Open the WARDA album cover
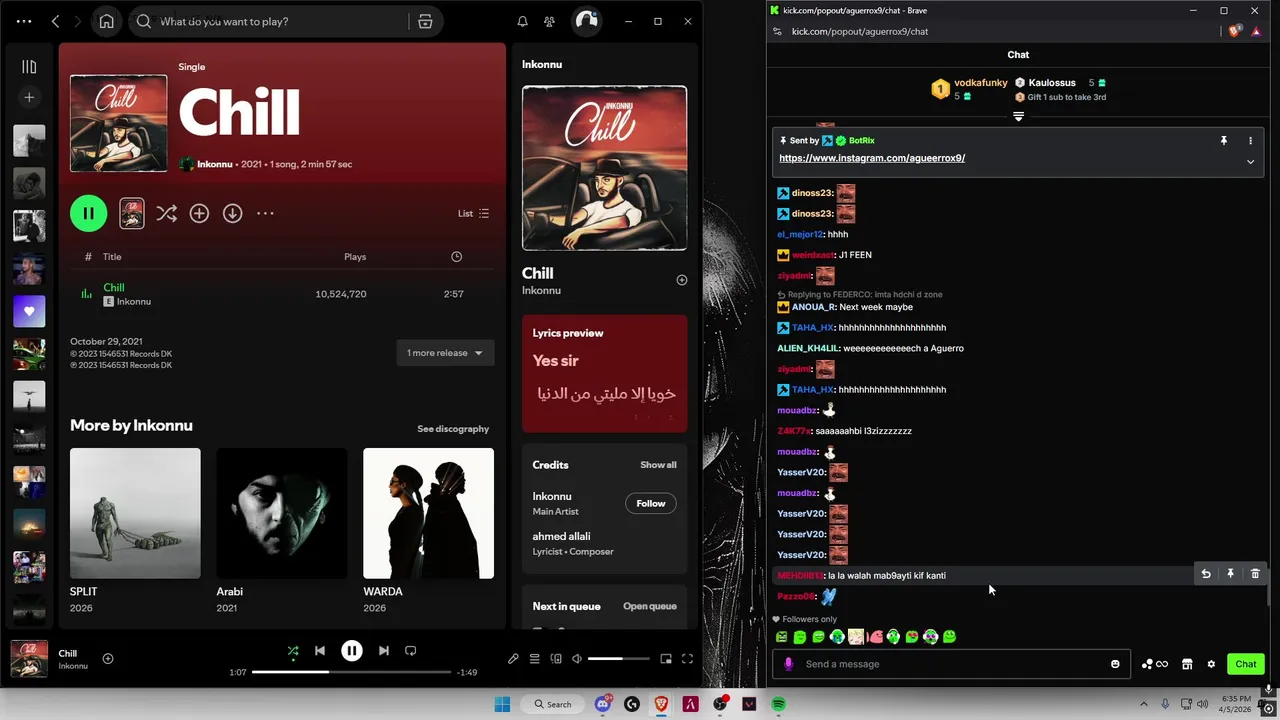Viewport: 1280px width, 720px height. (x=428, y=513)
